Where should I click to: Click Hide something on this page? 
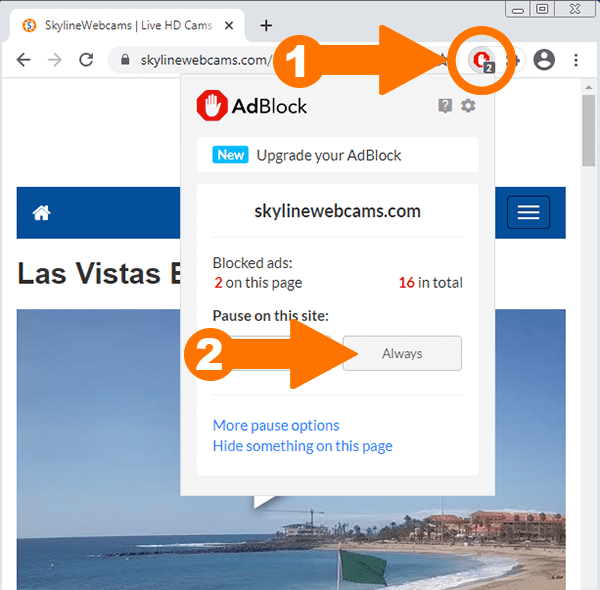(302, 446)
